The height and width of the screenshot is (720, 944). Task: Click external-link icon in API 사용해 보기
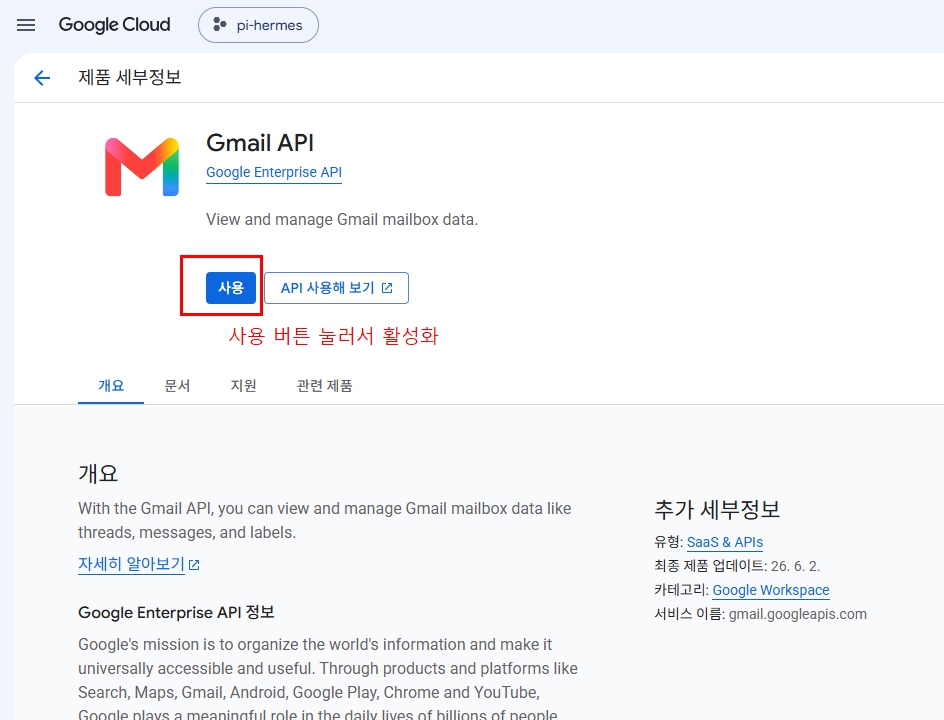[x=387, y=288]
